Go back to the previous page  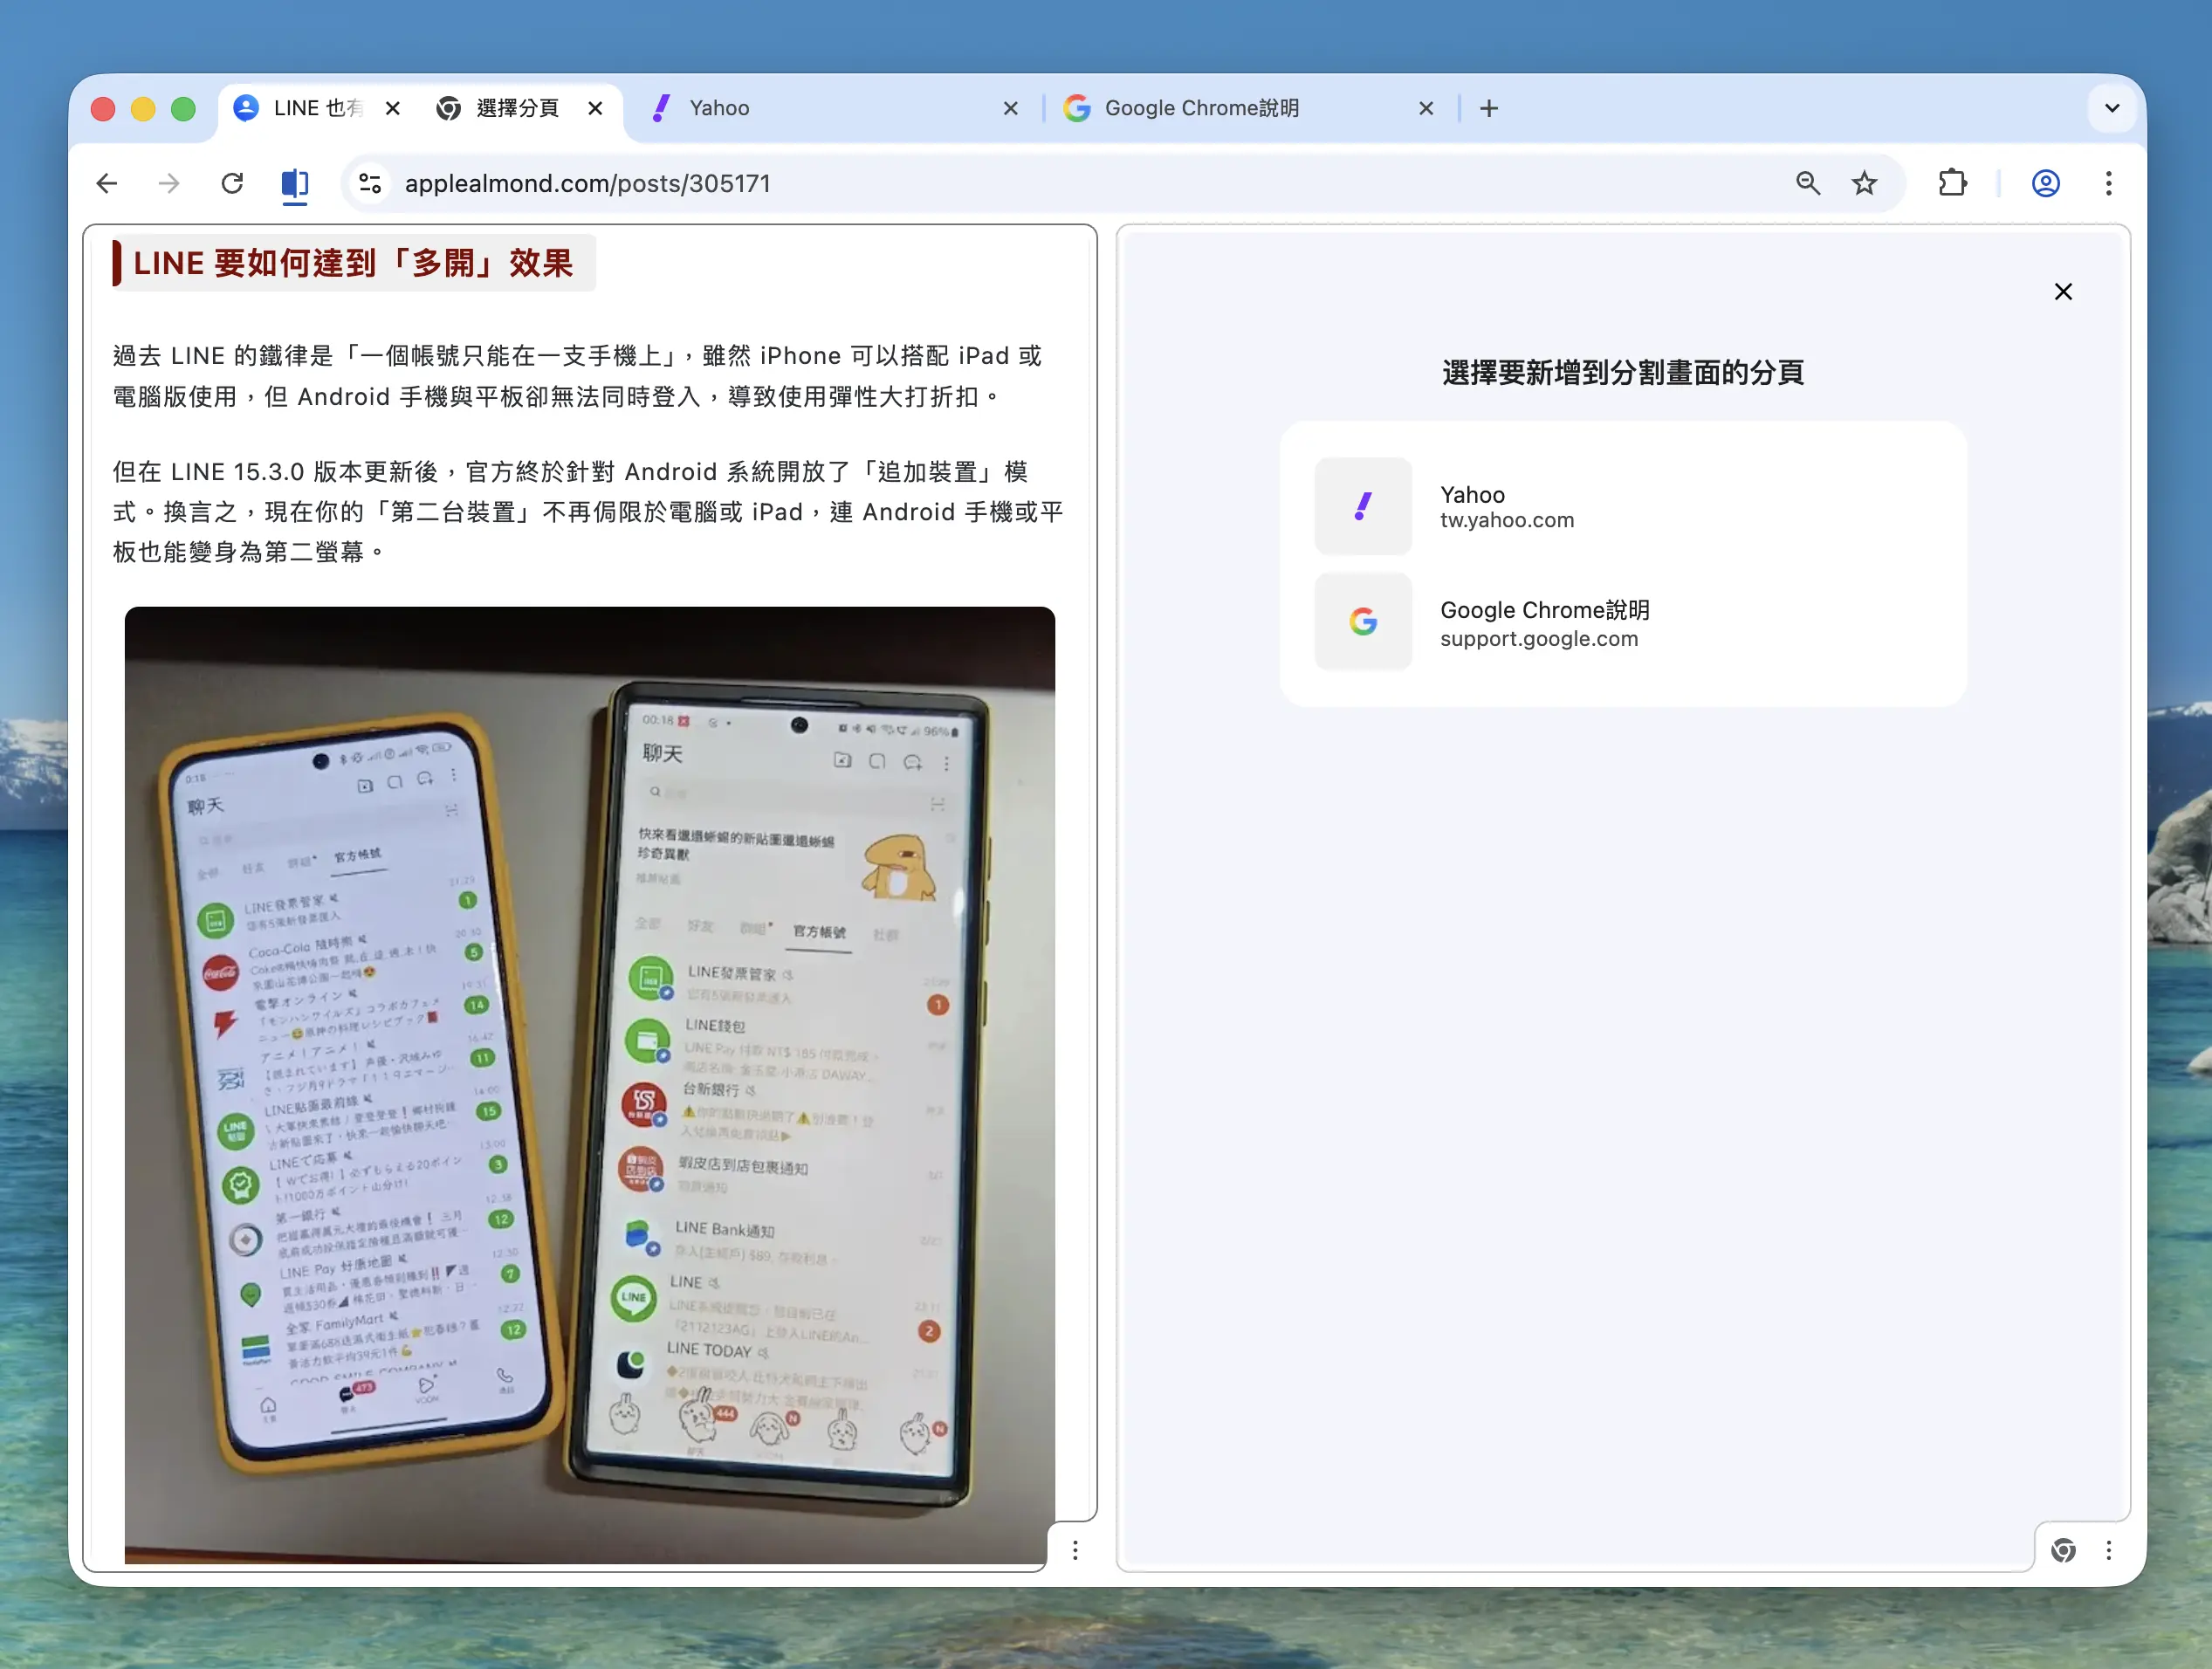[107, 183]
